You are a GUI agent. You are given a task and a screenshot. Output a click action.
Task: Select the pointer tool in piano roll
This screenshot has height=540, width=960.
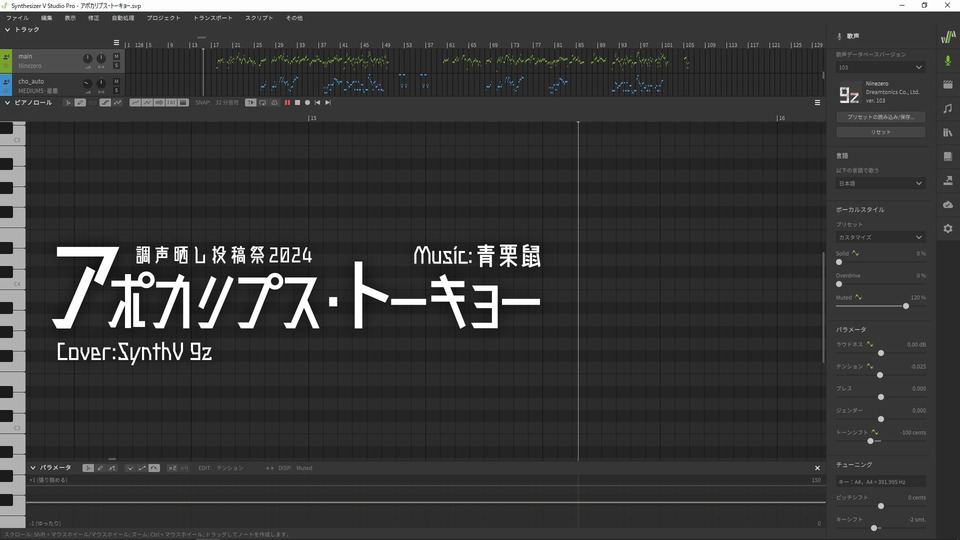click(x=68, y=103)
